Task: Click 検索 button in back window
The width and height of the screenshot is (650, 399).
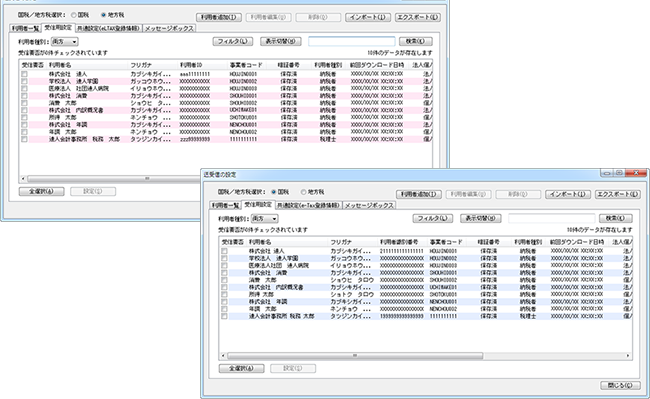Action: (x=415, y=41)
